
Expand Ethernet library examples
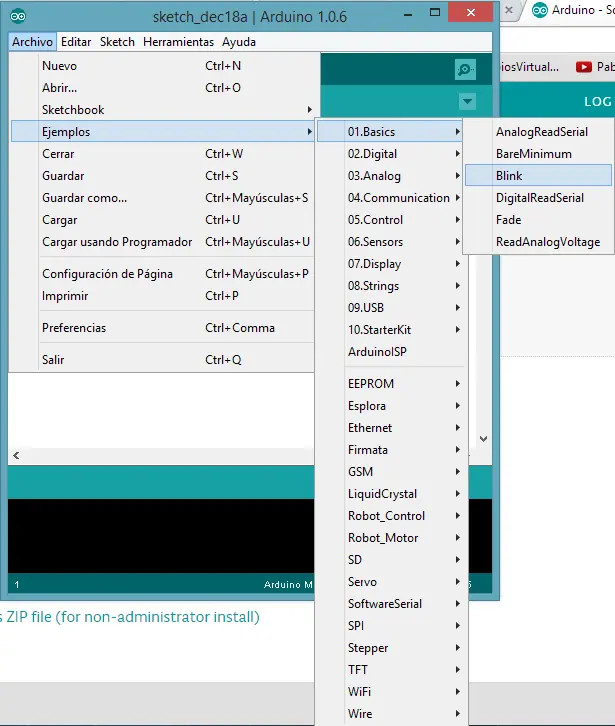tap(390, 428)
